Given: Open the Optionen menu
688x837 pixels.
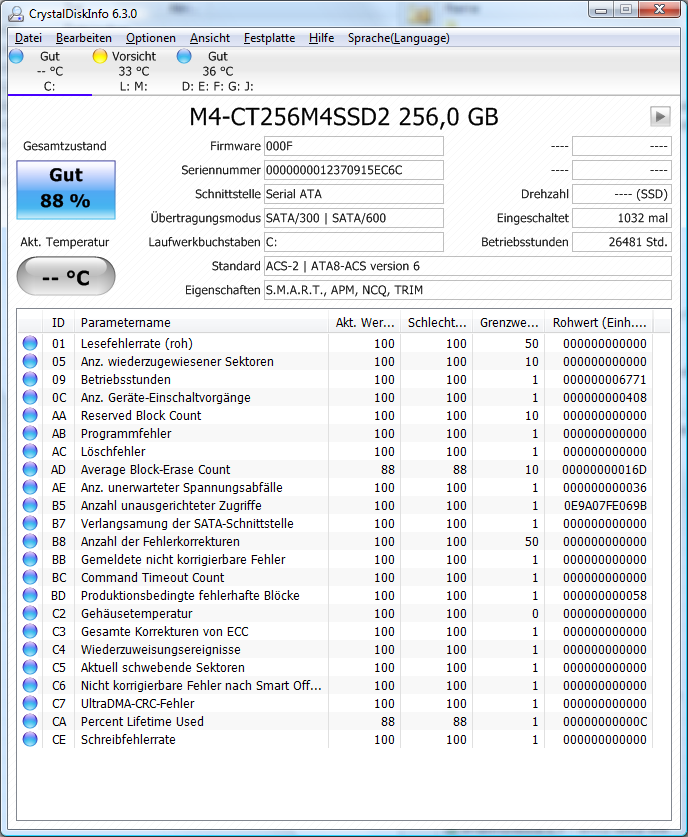Looking at the screenshot, I should pos(151,38).
